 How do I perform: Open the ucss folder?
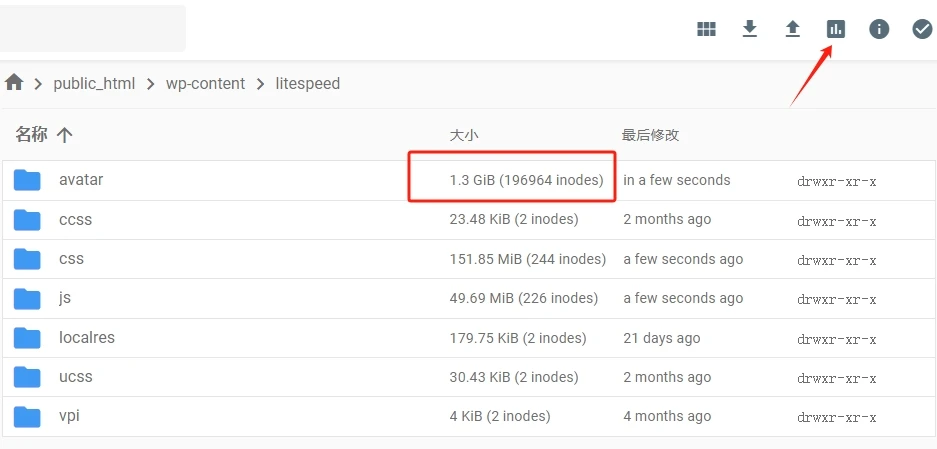(75, 377)
